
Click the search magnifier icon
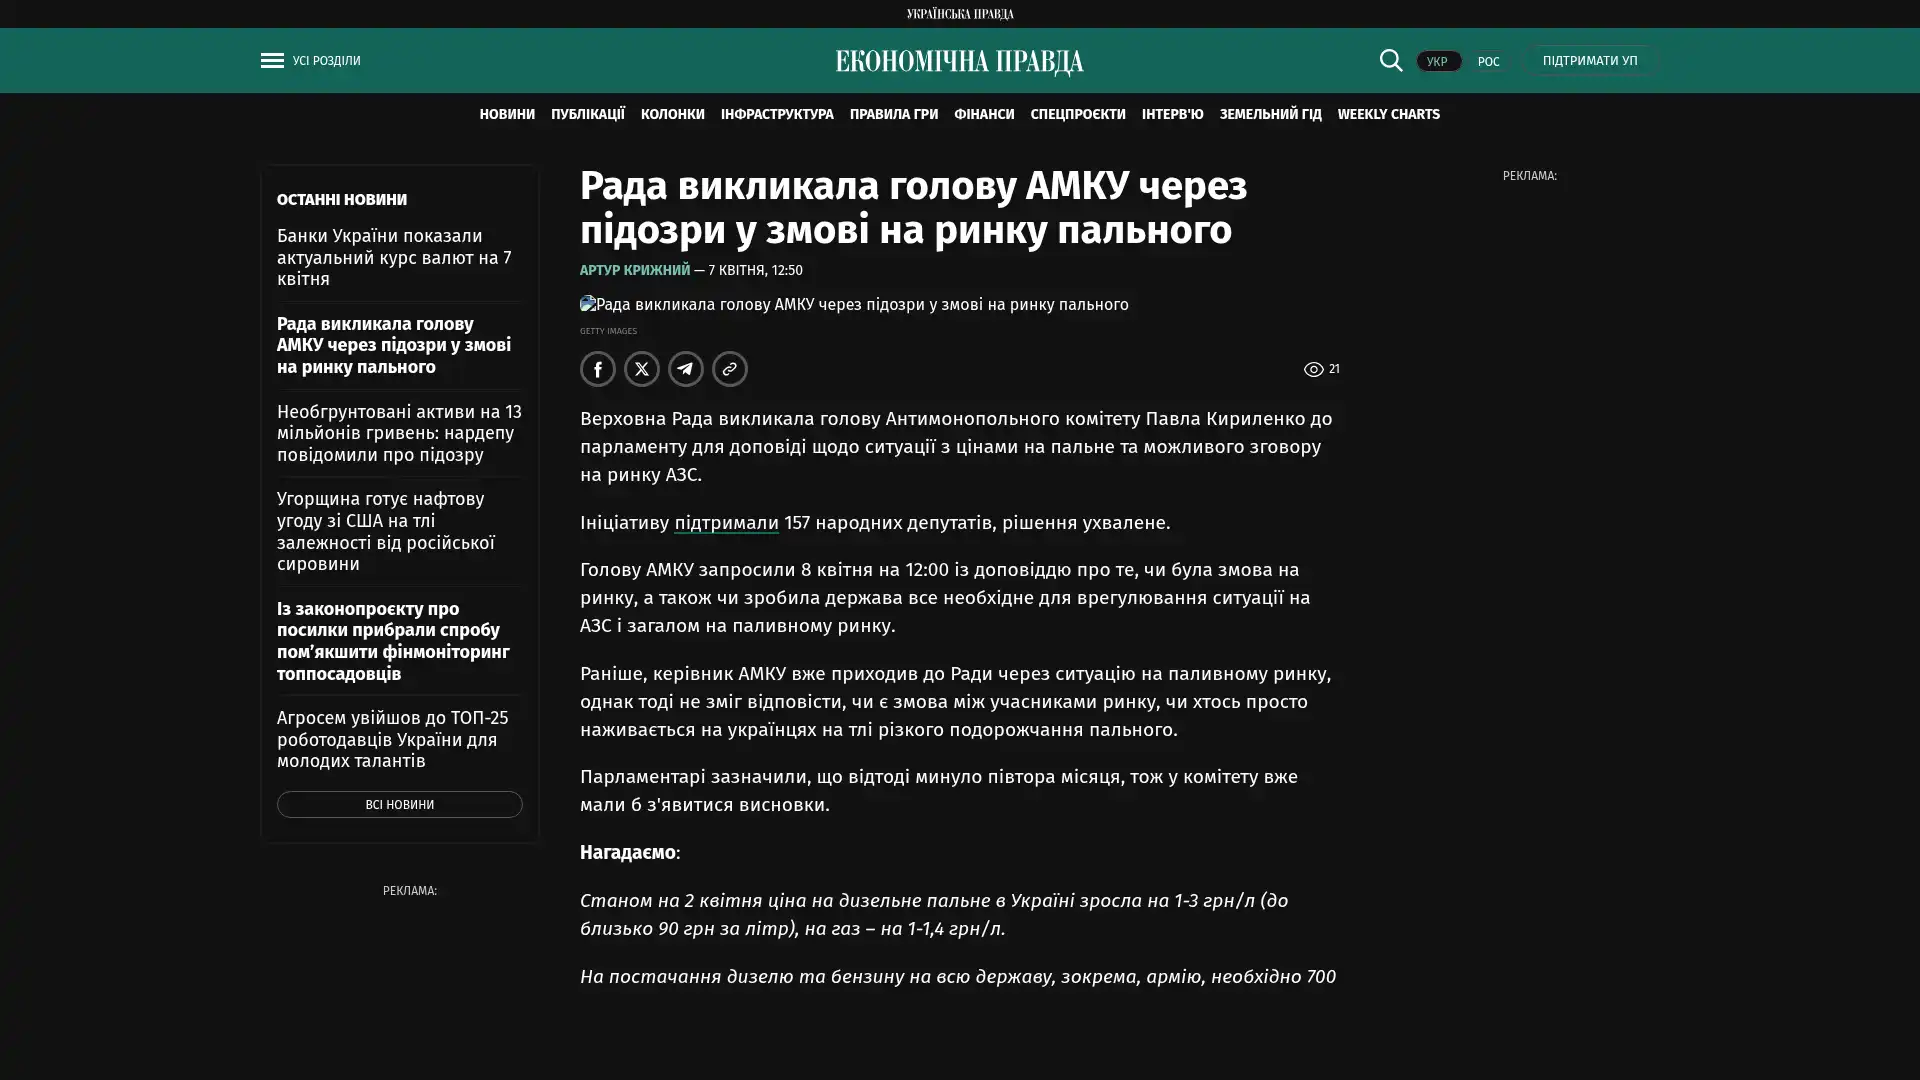pyautogui.click(x=1390, y=61)
